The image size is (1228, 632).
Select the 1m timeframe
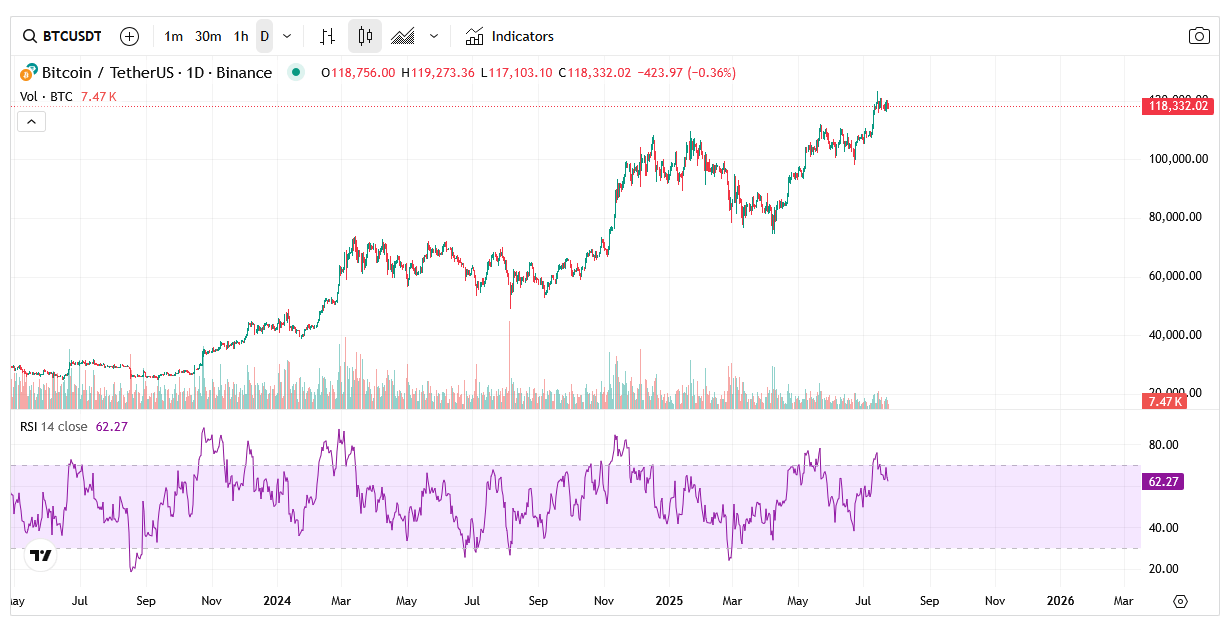pyautogui.click(x=174, y=36)
